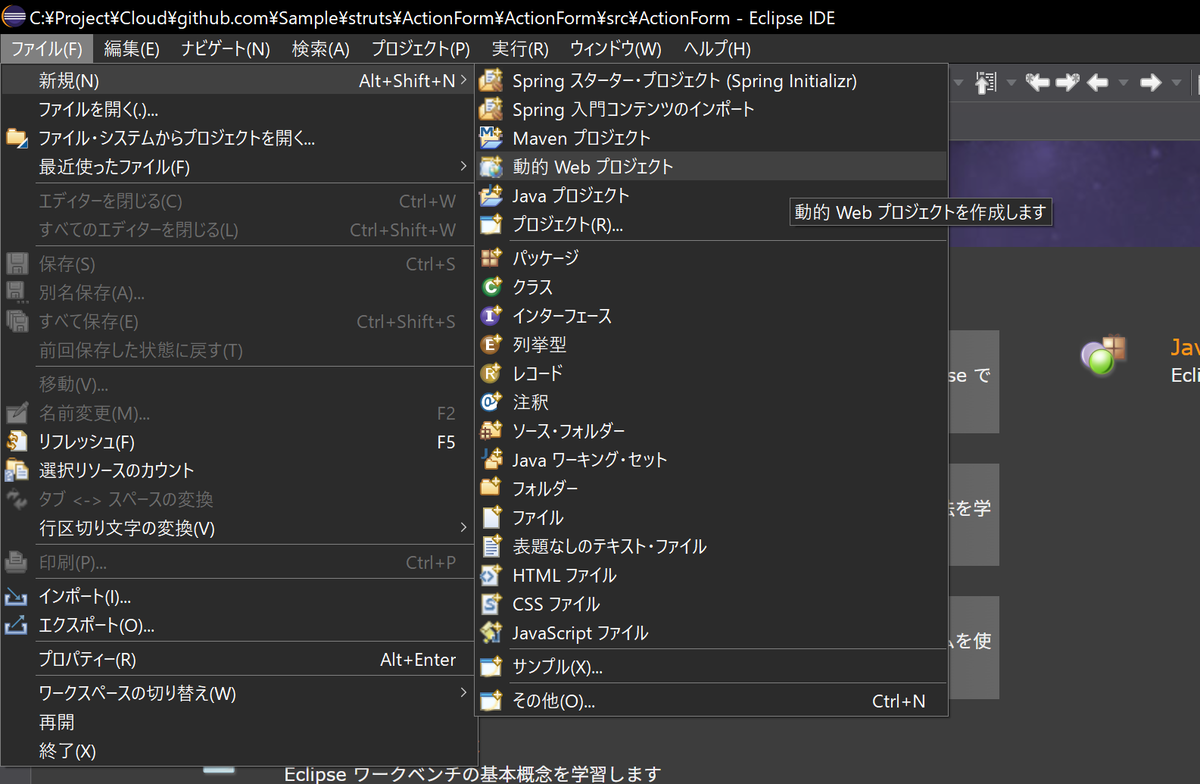Expand the 新規(N) submenu entry

(x=238, y=80)
